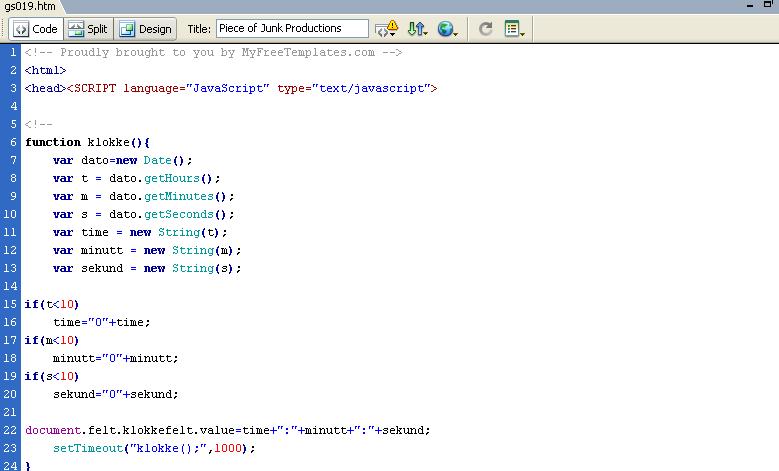Click line number 14 in the gutter
This screenshot has height=471, width=779.
click(10, 286)
